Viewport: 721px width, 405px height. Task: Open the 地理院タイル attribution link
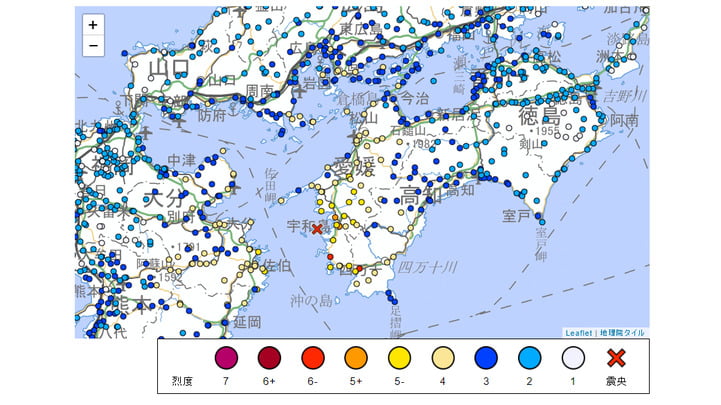[x=622, y=332]
